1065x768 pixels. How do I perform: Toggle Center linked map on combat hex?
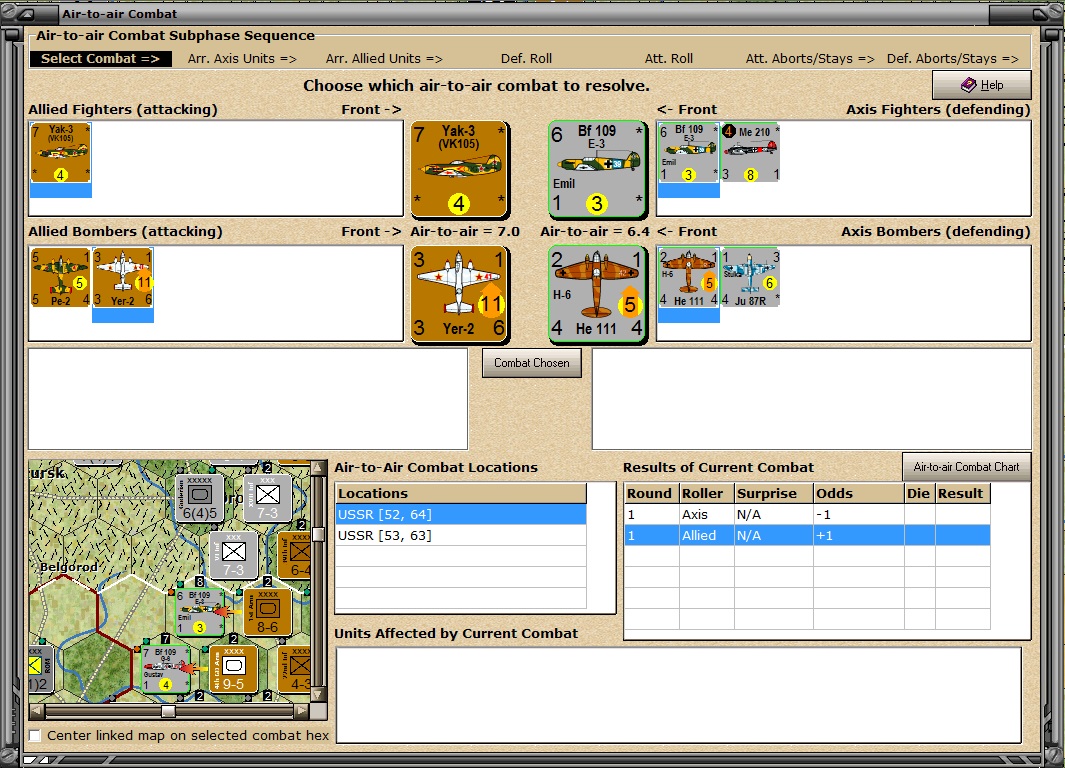point(35,735)
